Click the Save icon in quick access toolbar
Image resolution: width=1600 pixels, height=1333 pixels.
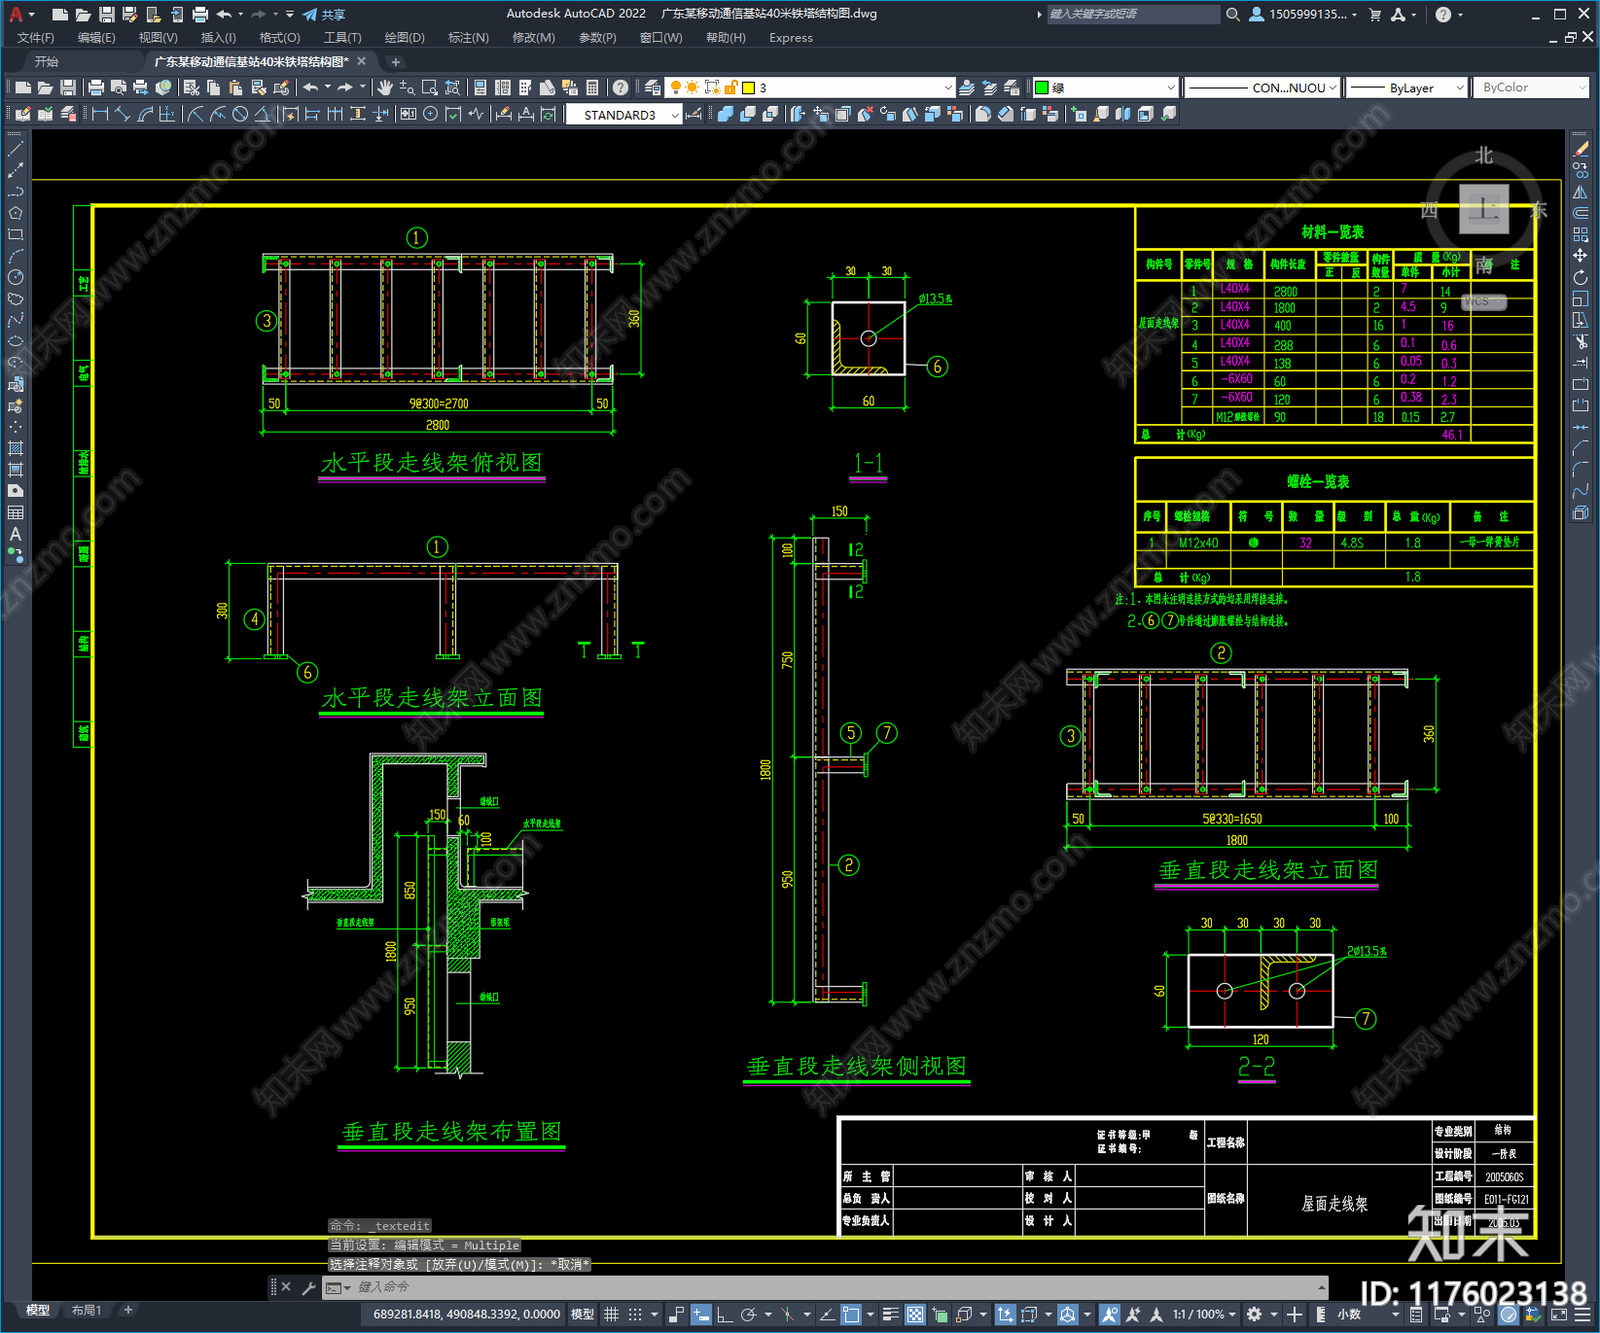pos(107,14)
